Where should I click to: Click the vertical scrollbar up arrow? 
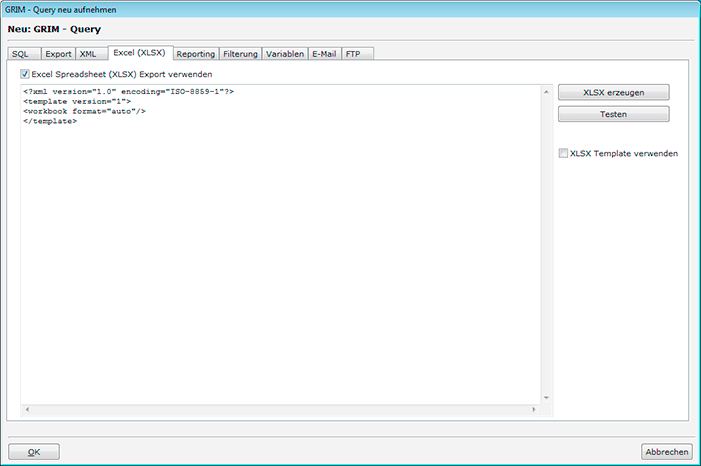pos(546,92)
